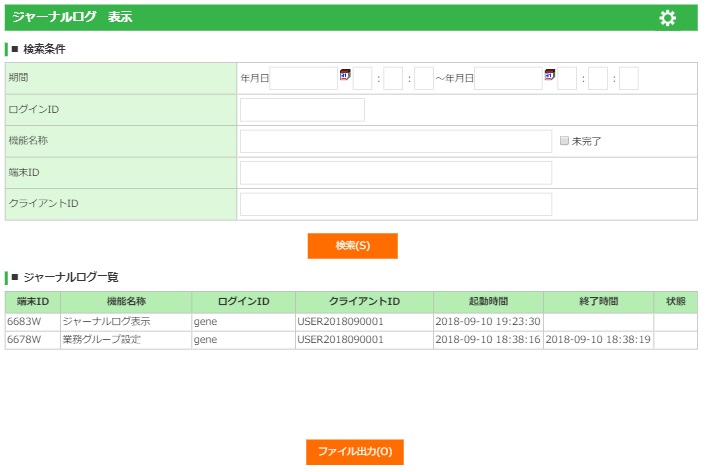Click the 検索(S) search button
Image resolution: width=706 pixels, height=472 pixels.
click(352, 246)
